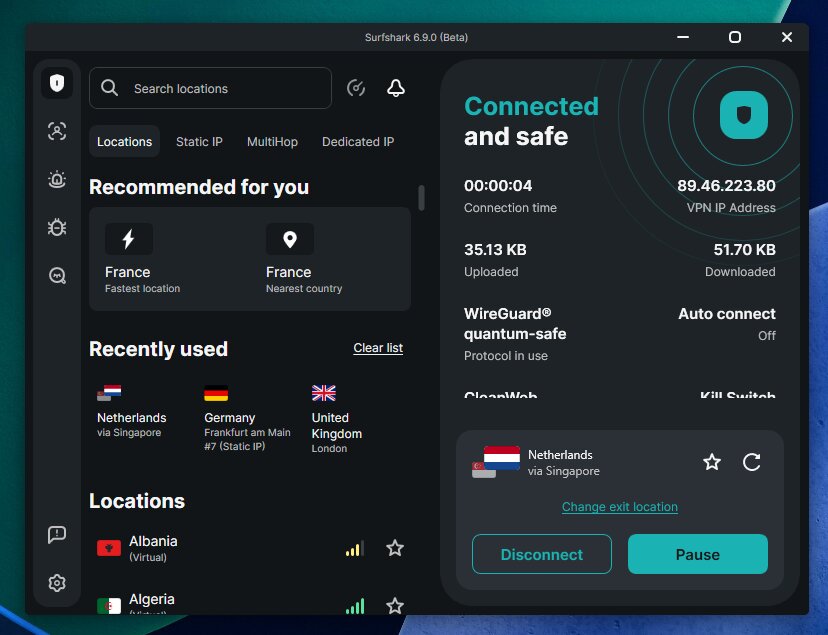Switch to the Dedicated IP tab
828x635 pixels.
pyautogui.click(x=357, y=141)
